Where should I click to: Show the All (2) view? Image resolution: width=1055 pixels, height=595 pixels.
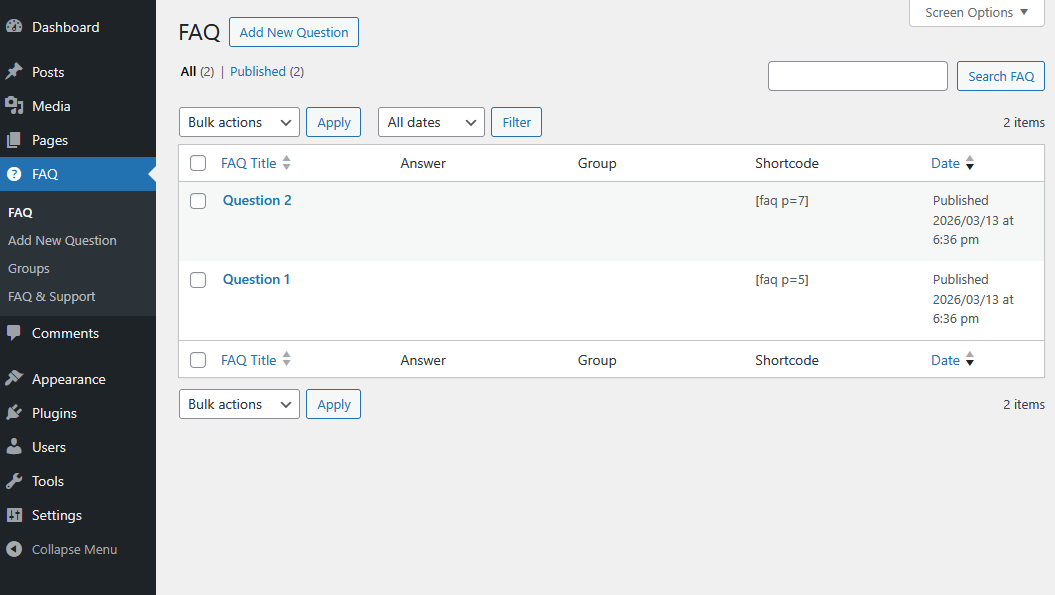pos(197,71)
